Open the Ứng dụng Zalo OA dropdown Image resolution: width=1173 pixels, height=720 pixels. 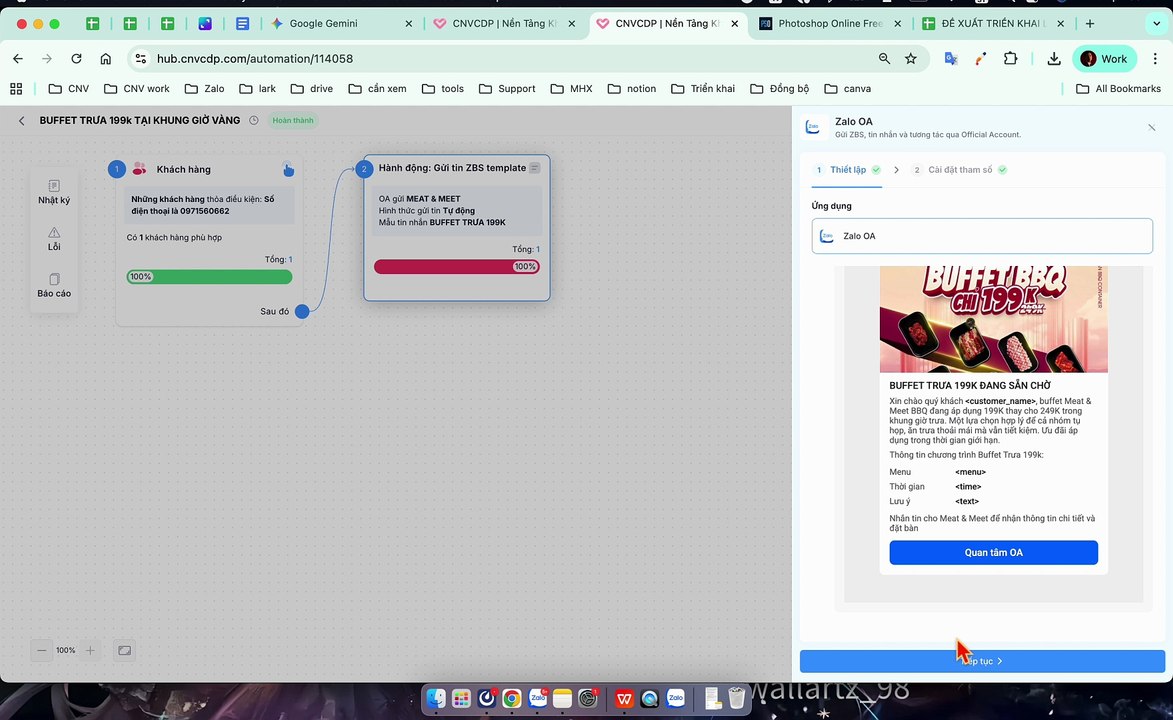[982, 236]
